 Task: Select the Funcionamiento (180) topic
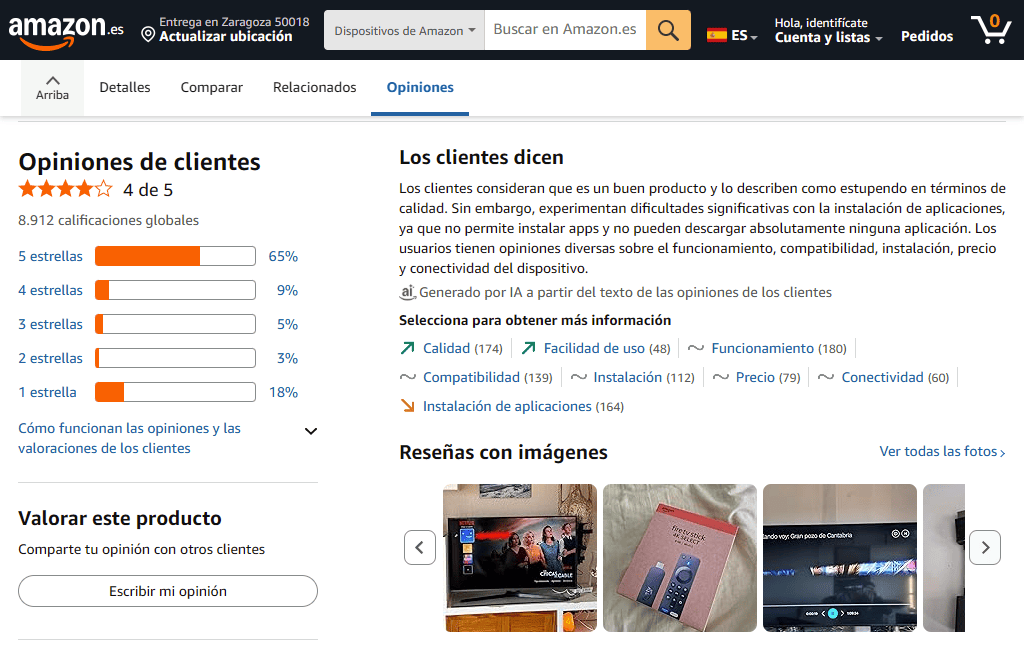767,348
